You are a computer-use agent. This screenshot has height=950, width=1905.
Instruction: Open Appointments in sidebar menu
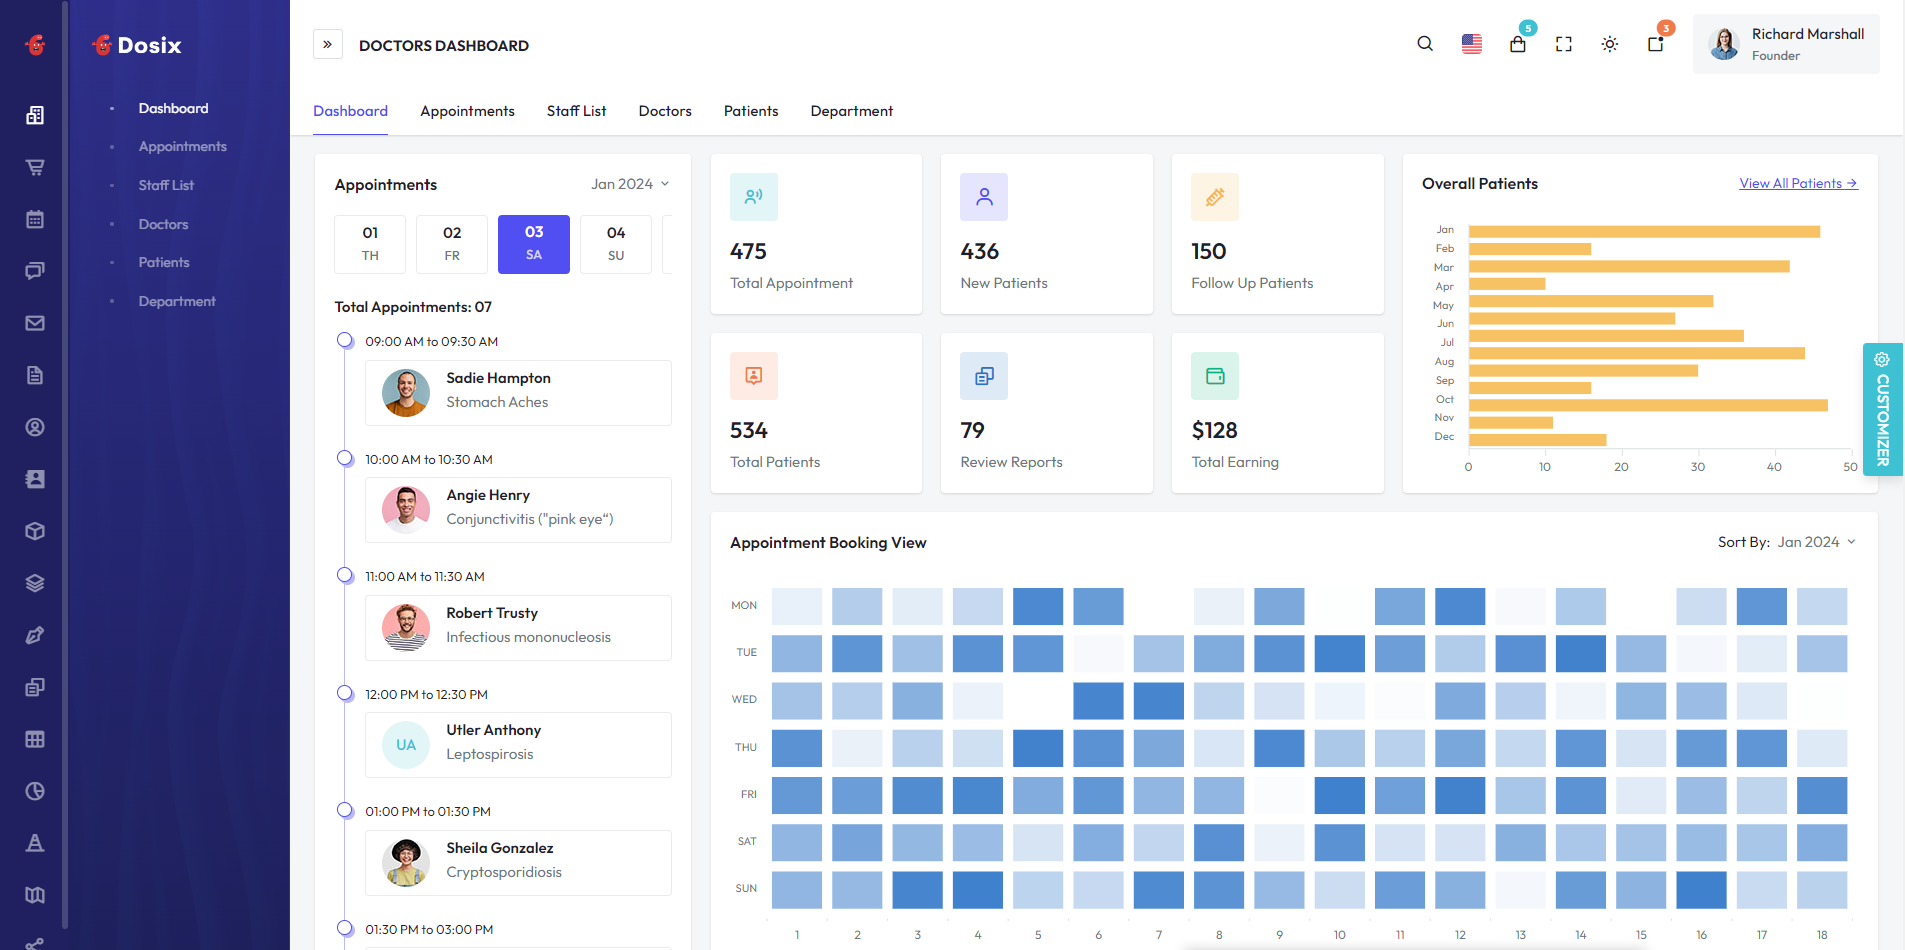(x=183, y=146)
